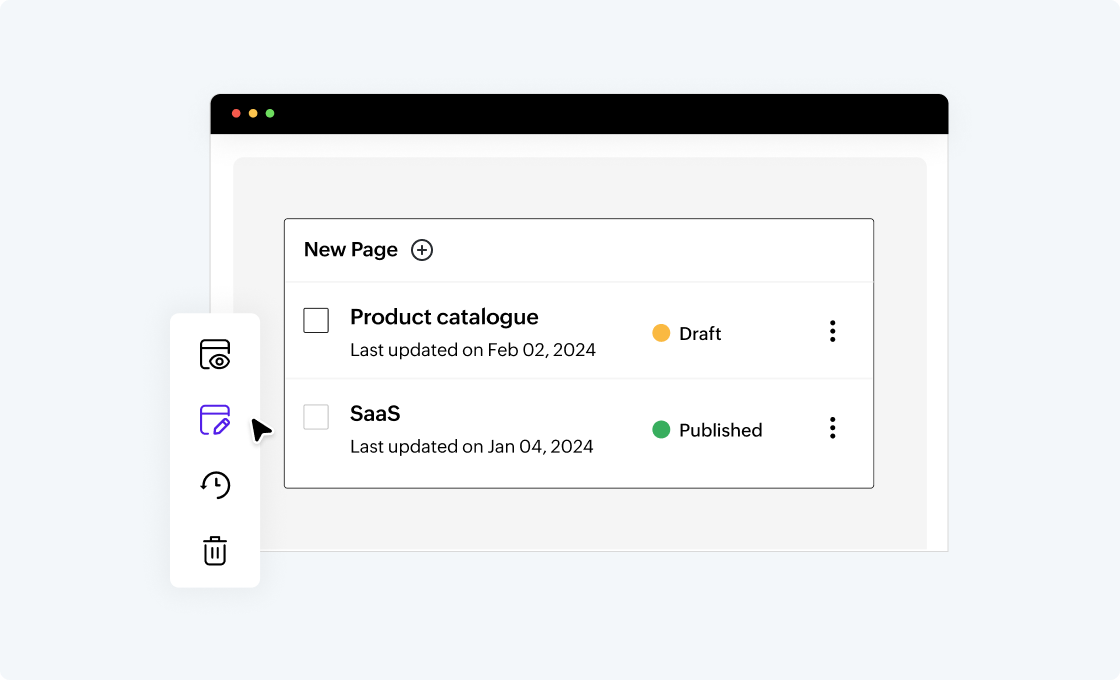Viewport: 1120px width, 680px height.
Task: Click the New Page label
Action: [350, 250]
